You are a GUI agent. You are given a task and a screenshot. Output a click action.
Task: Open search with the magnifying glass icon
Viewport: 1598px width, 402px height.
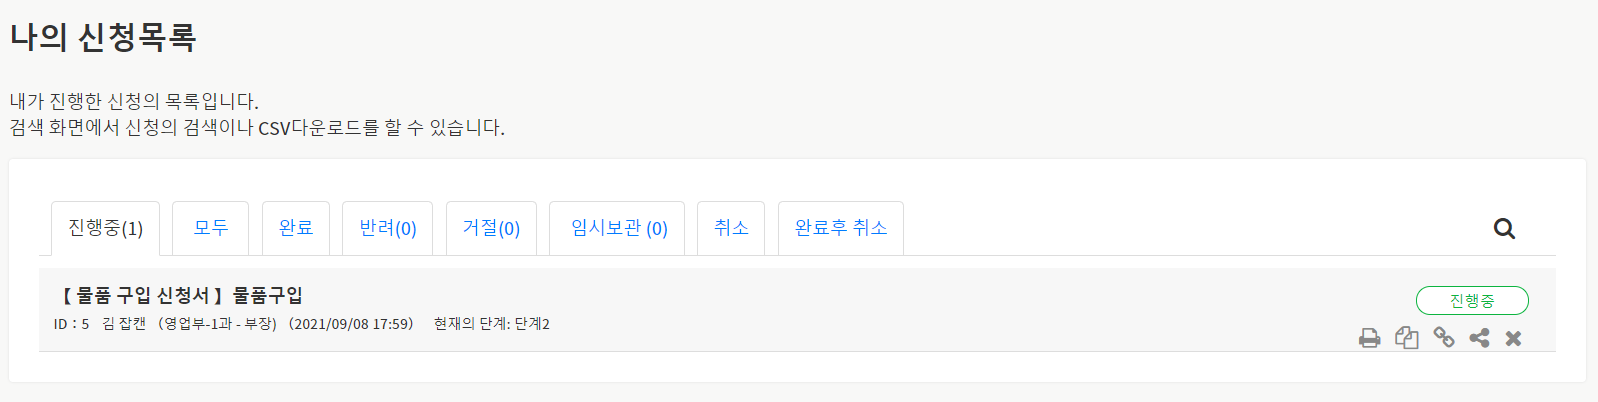1503,229
